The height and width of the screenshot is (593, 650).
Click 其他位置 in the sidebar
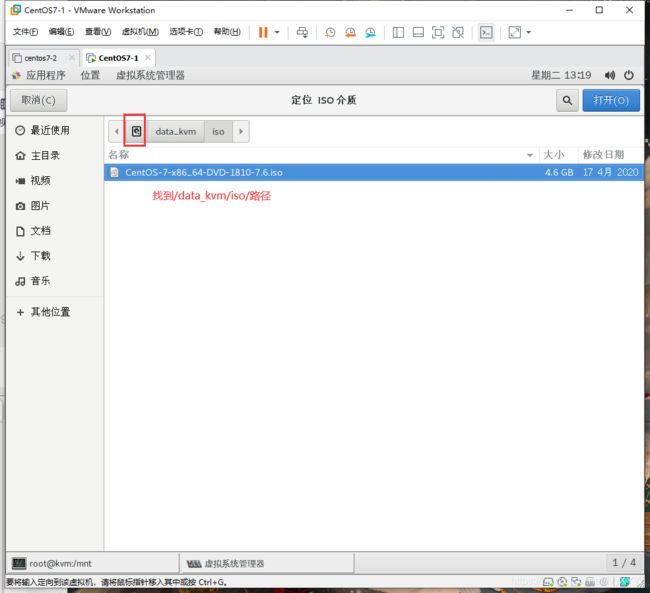tap(54, 312)
